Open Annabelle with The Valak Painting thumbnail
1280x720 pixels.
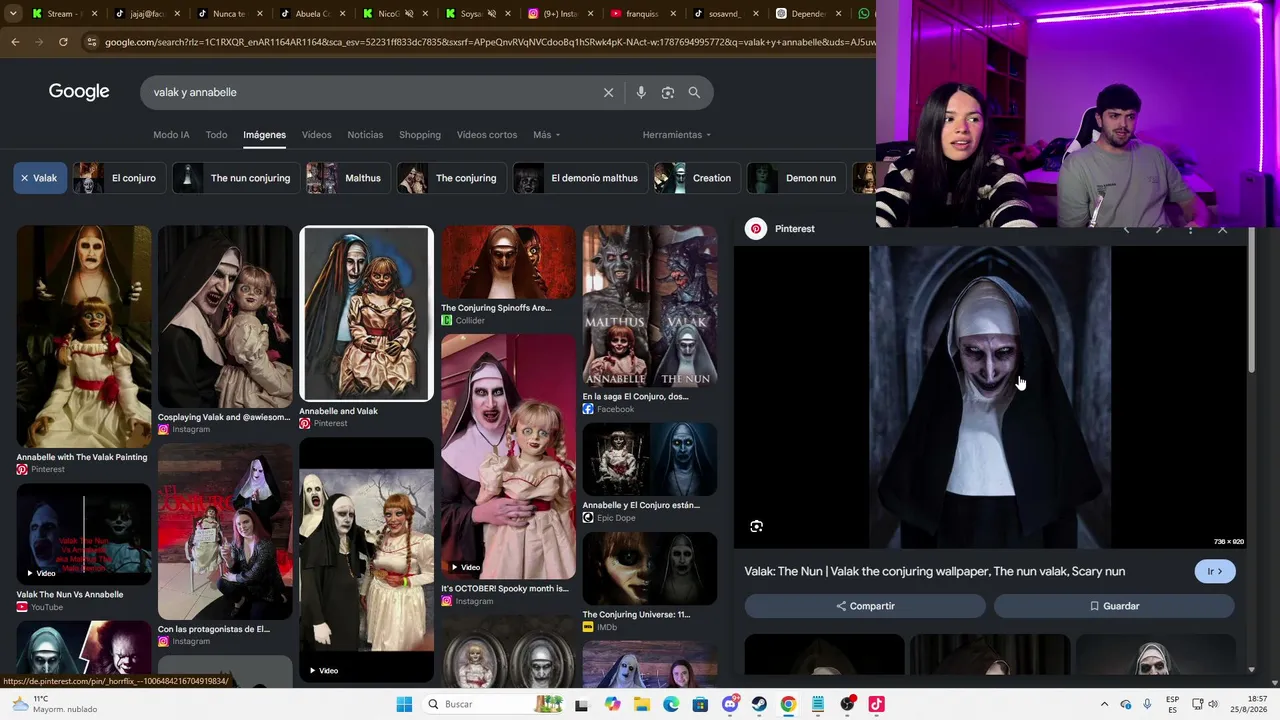84,337
